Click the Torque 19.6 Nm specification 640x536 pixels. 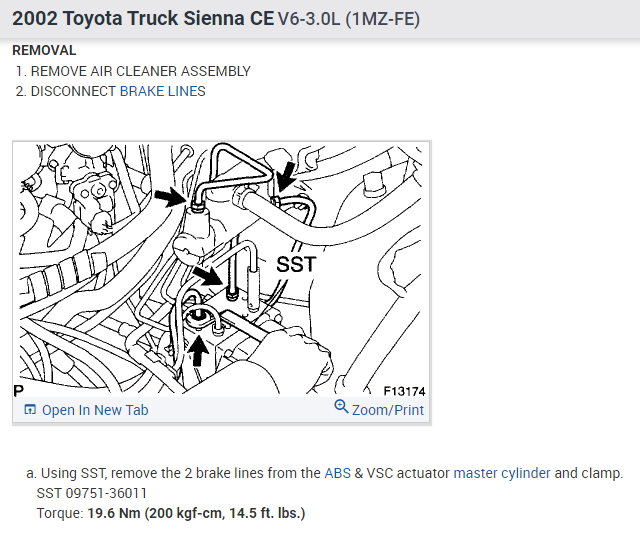tap(170, 513)
